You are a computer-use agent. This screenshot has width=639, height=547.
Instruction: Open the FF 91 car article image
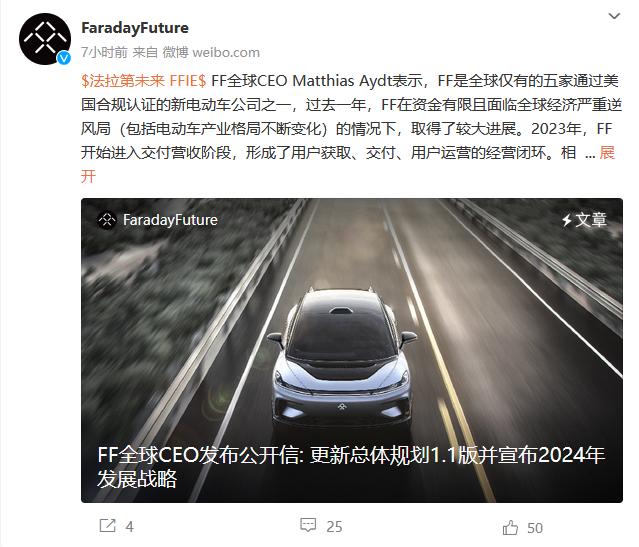pyautogui.click(x=352, y=351)
